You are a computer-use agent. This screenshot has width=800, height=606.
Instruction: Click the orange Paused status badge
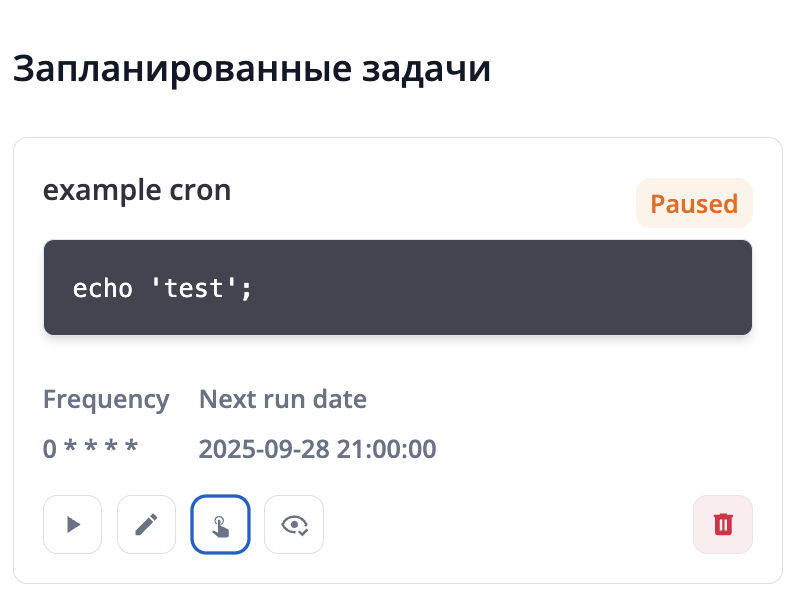tap(694, 204)
